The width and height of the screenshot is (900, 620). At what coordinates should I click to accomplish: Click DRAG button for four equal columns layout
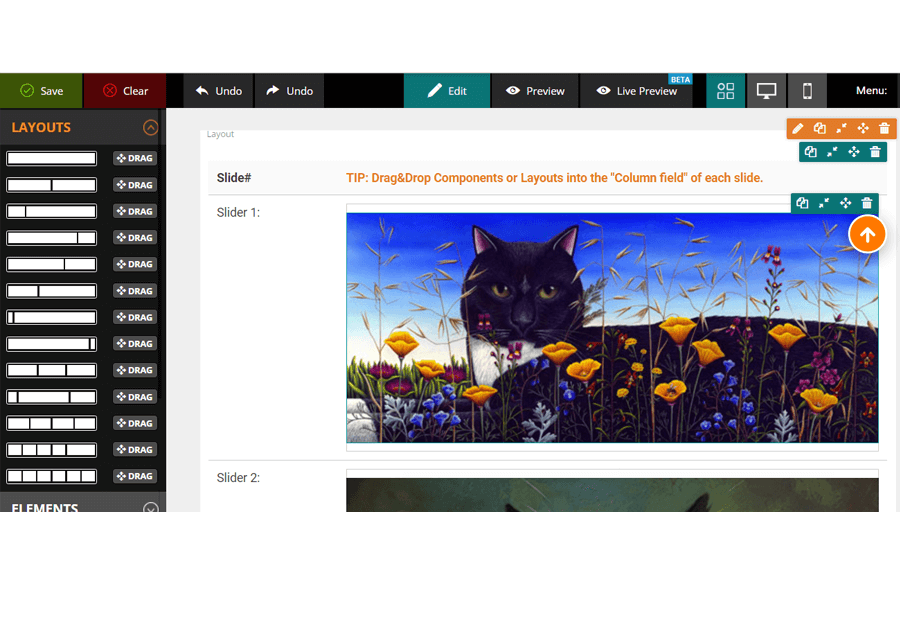(135, 423)
